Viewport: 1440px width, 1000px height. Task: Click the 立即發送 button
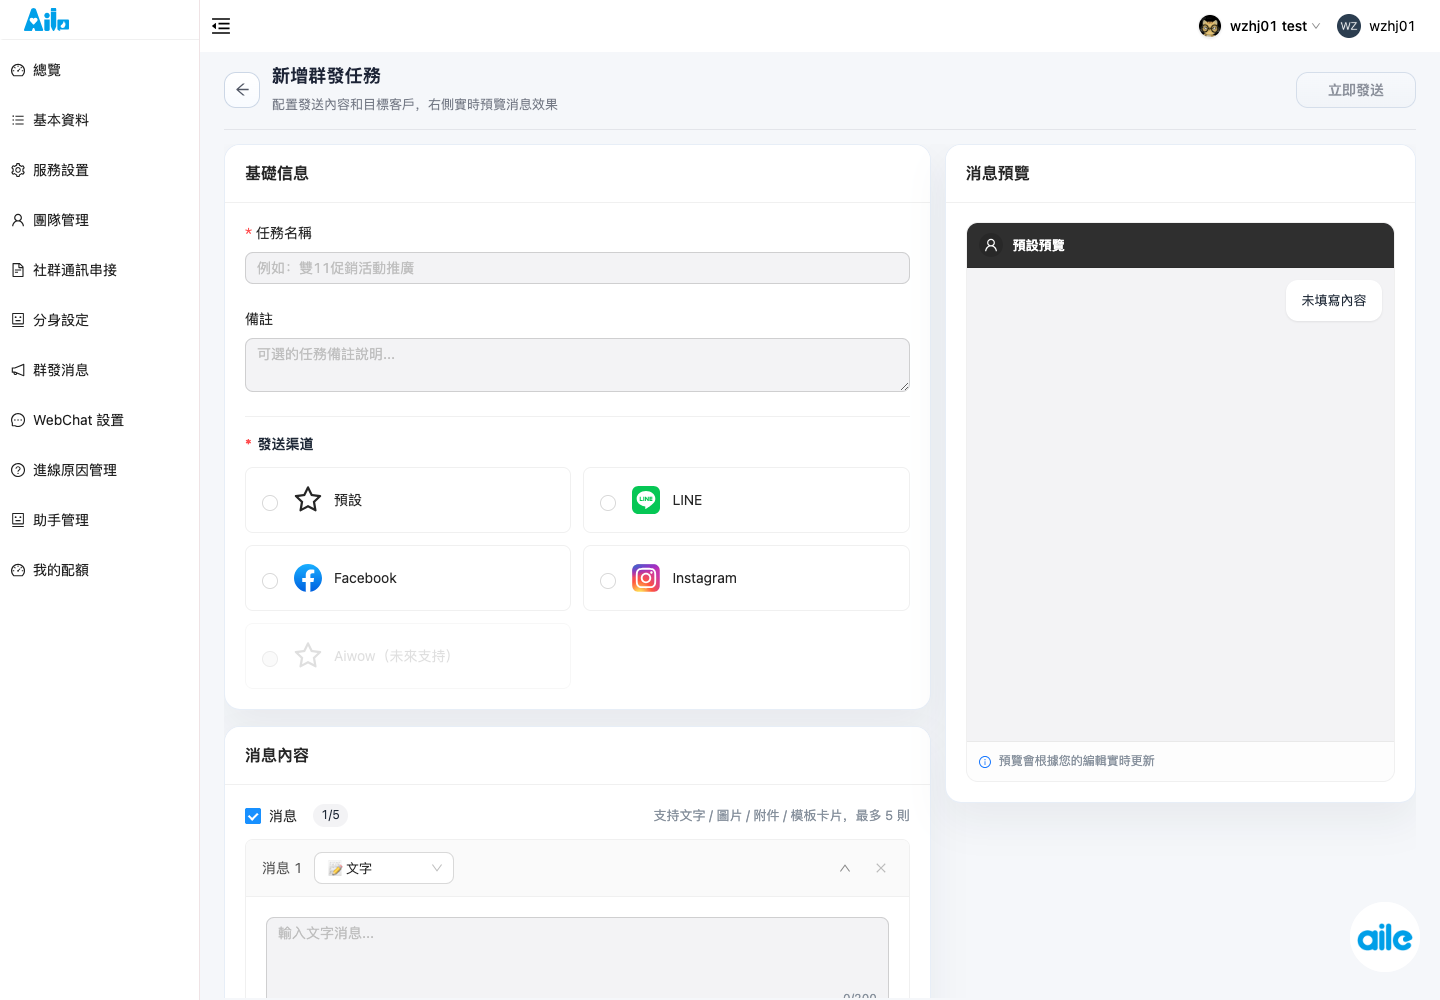click(1356, 90)
